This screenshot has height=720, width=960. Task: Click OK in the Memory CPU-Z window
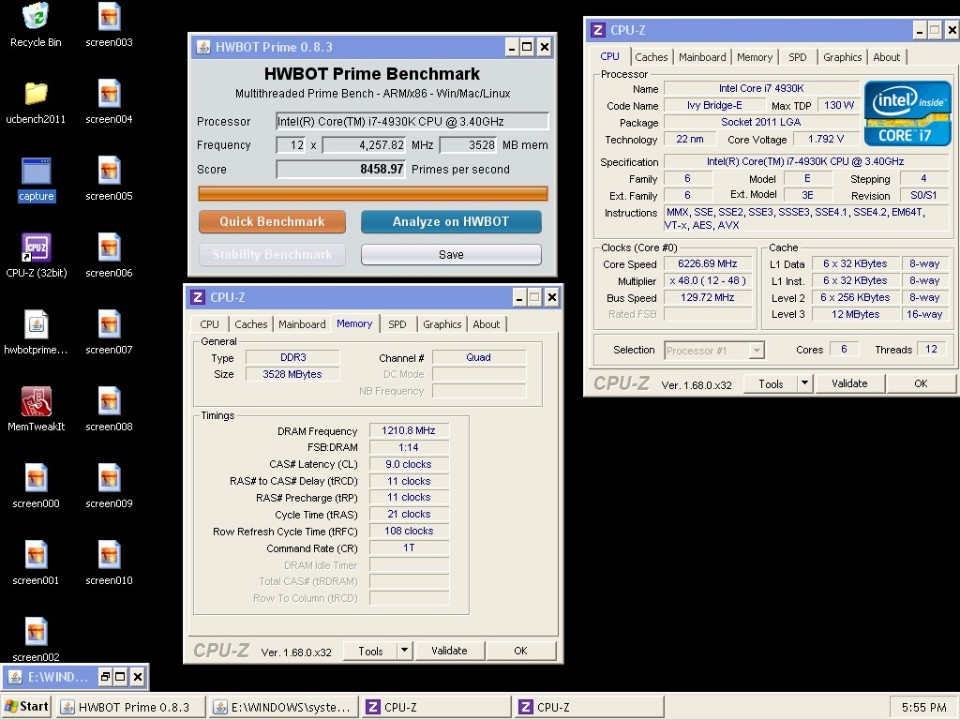click(521, 651)
